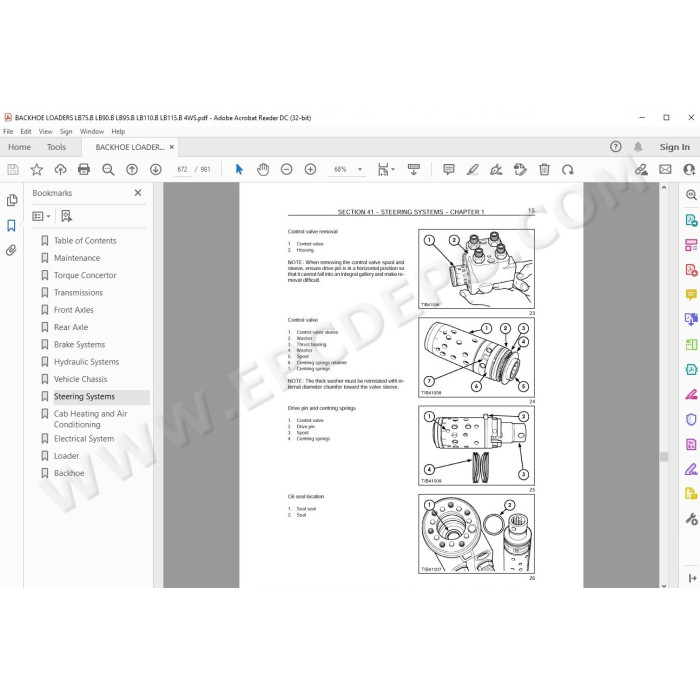Open the Protect shield tool in right pane
Viewport: 700px width, 700px height.
coord(691,420)
